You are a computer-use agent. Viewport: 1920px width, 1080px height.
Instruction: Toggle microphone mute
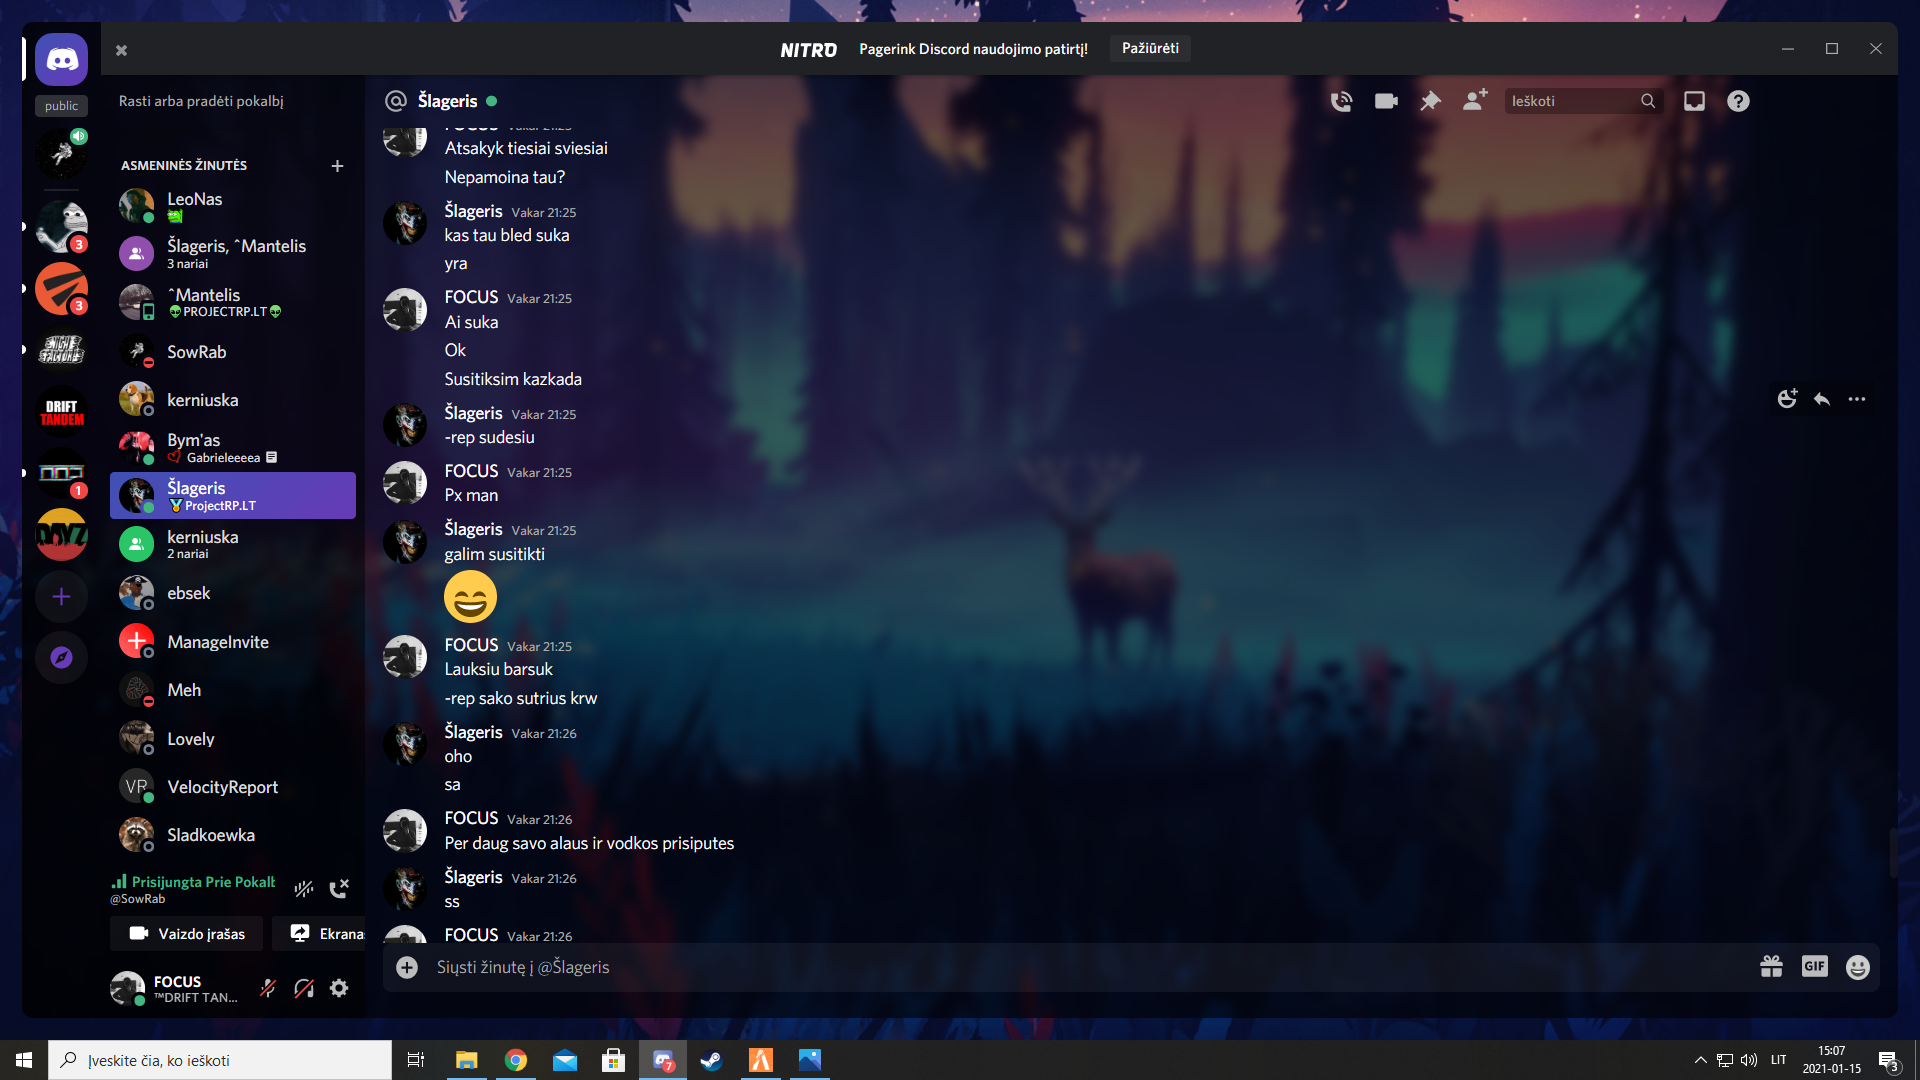coord(268,988)
